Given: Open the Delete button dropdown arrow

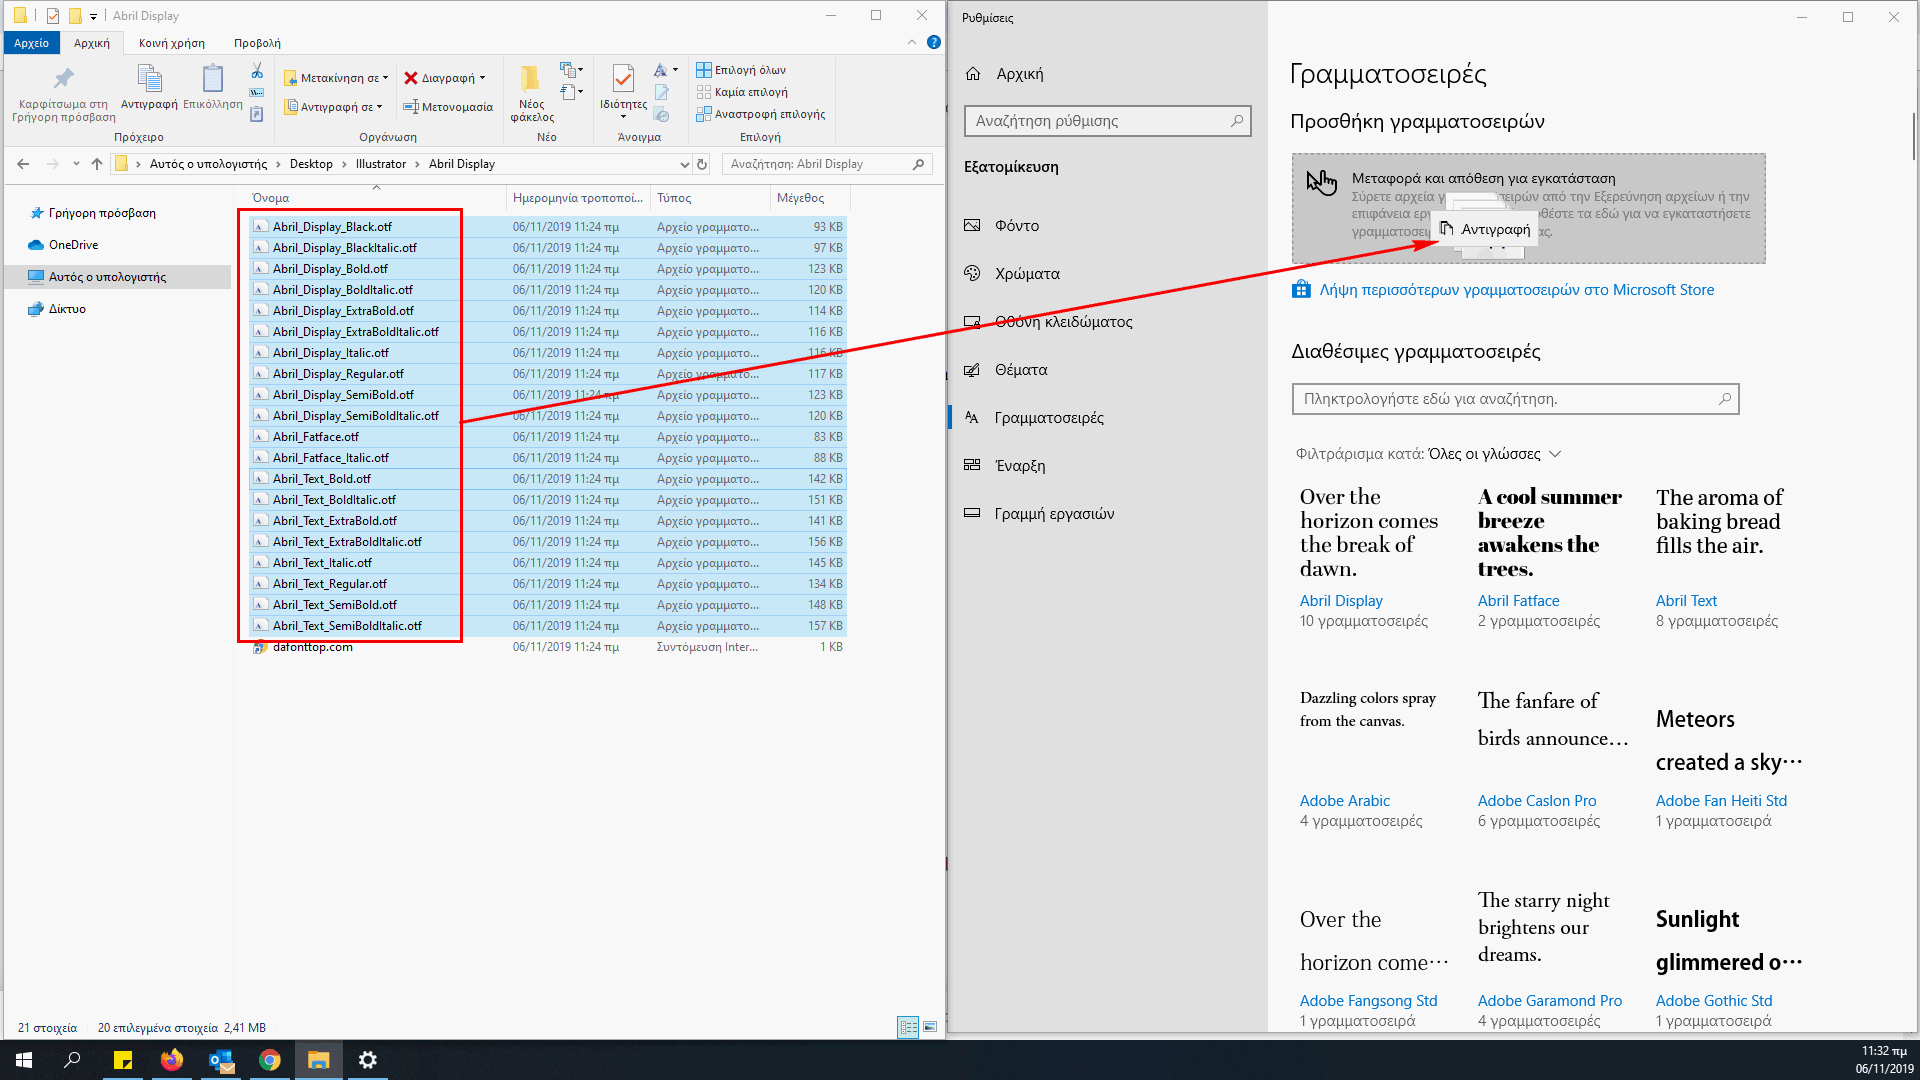Looking at the screenshot, I should coord(482,78).
